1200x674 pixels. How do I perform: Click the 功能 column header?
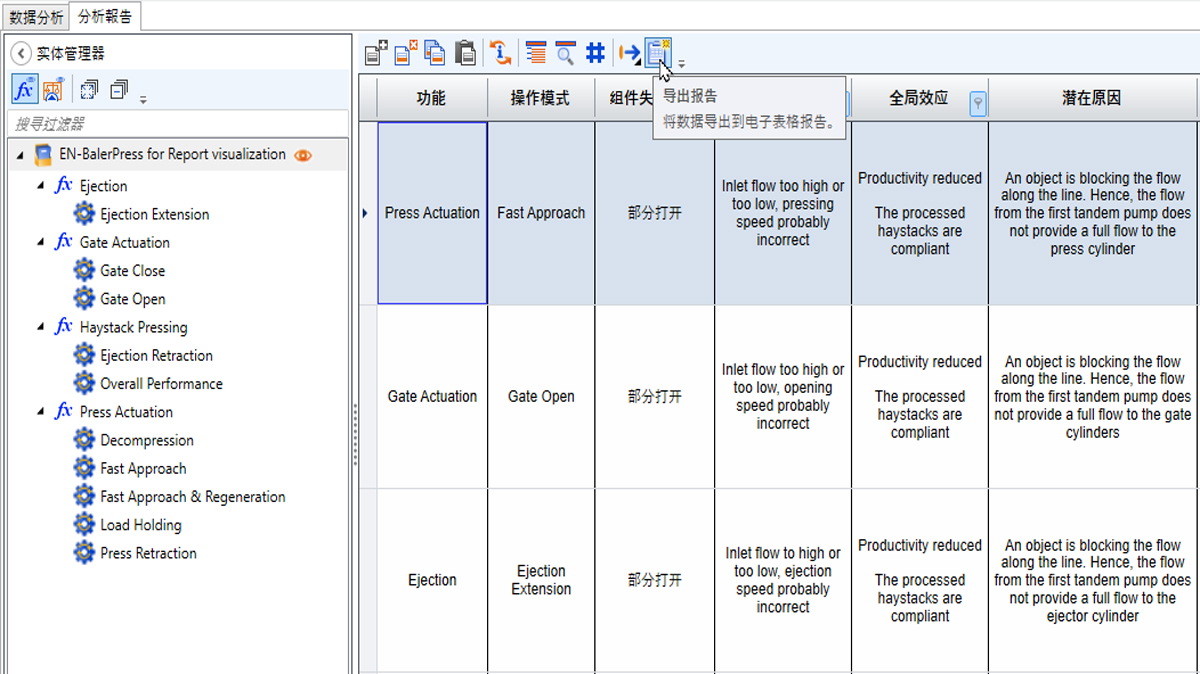click(x=432, y=99)
